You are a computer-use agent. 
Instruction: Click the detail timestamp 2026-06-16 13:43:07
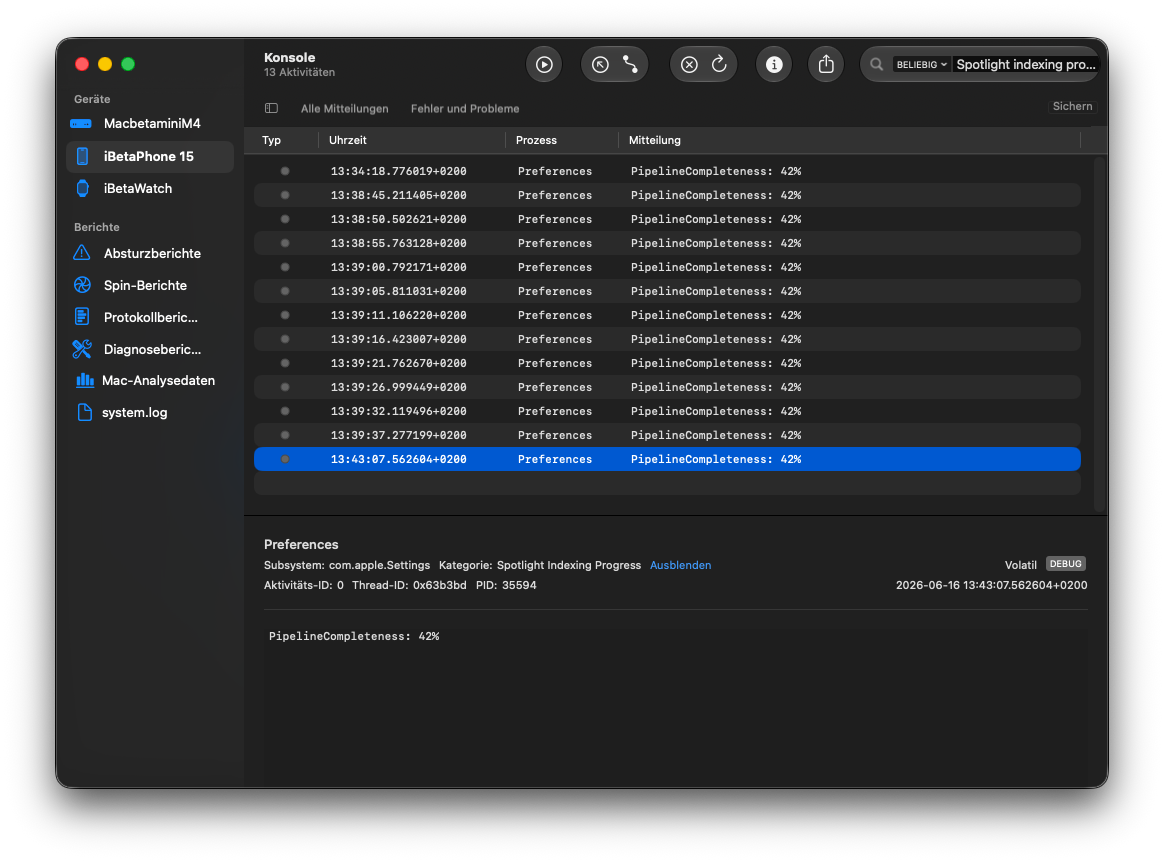pyautogui.click(x=991, y=585)
